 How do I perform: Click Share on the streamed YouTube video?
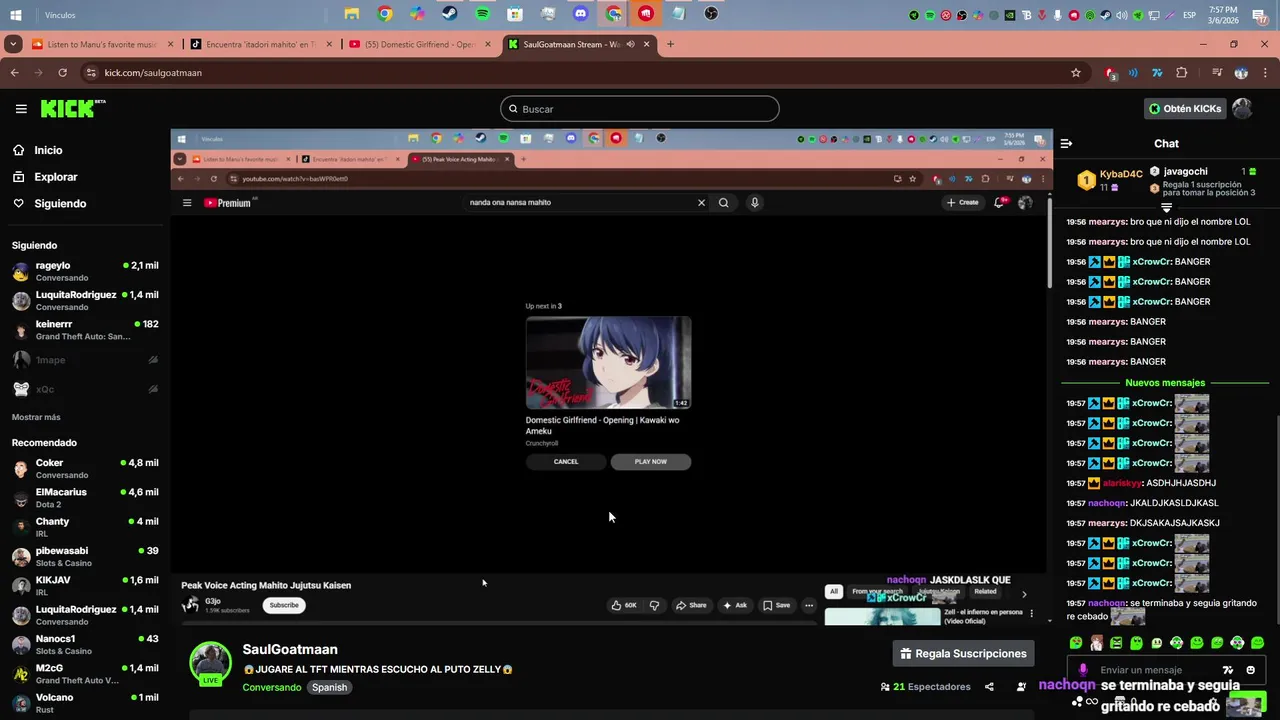691,605
